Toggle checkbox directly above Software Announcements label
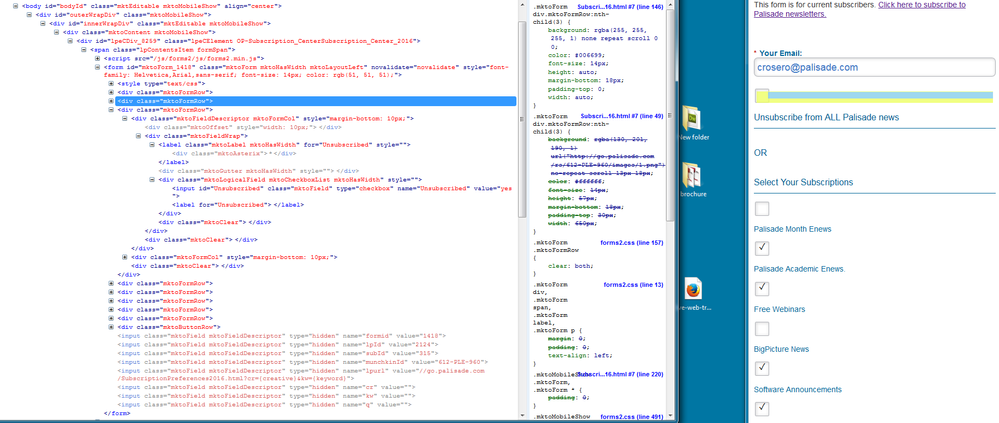 point(762,369)
